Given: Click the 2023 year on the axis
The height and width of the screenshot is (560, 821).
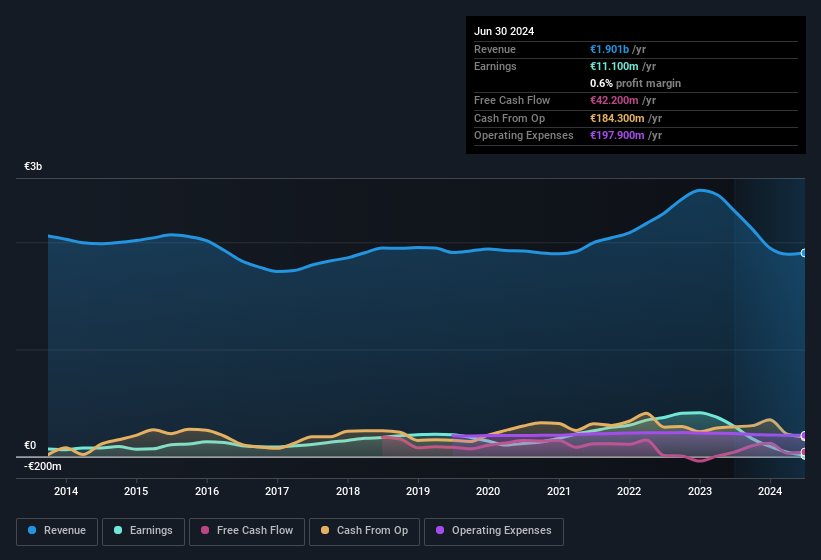Looking at the screenshot, I should tap(700, 491).
